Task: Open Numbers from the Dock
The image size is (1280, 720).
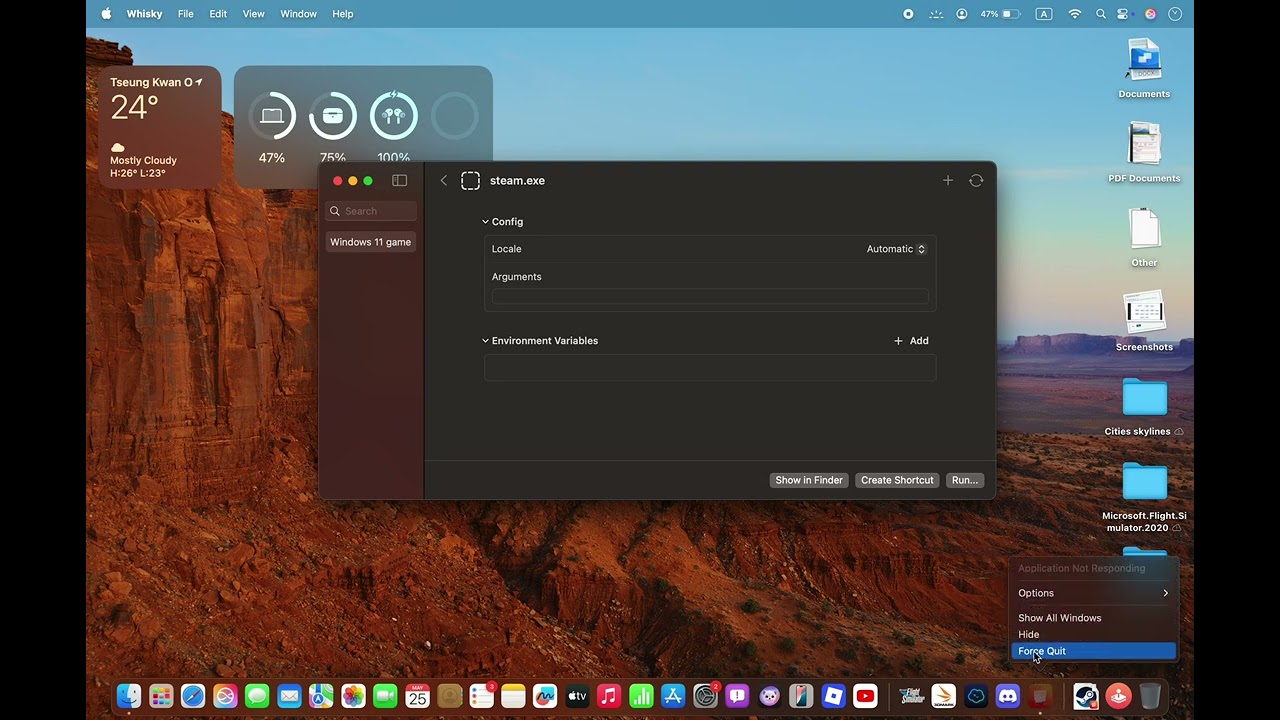Action: point(641,696)
